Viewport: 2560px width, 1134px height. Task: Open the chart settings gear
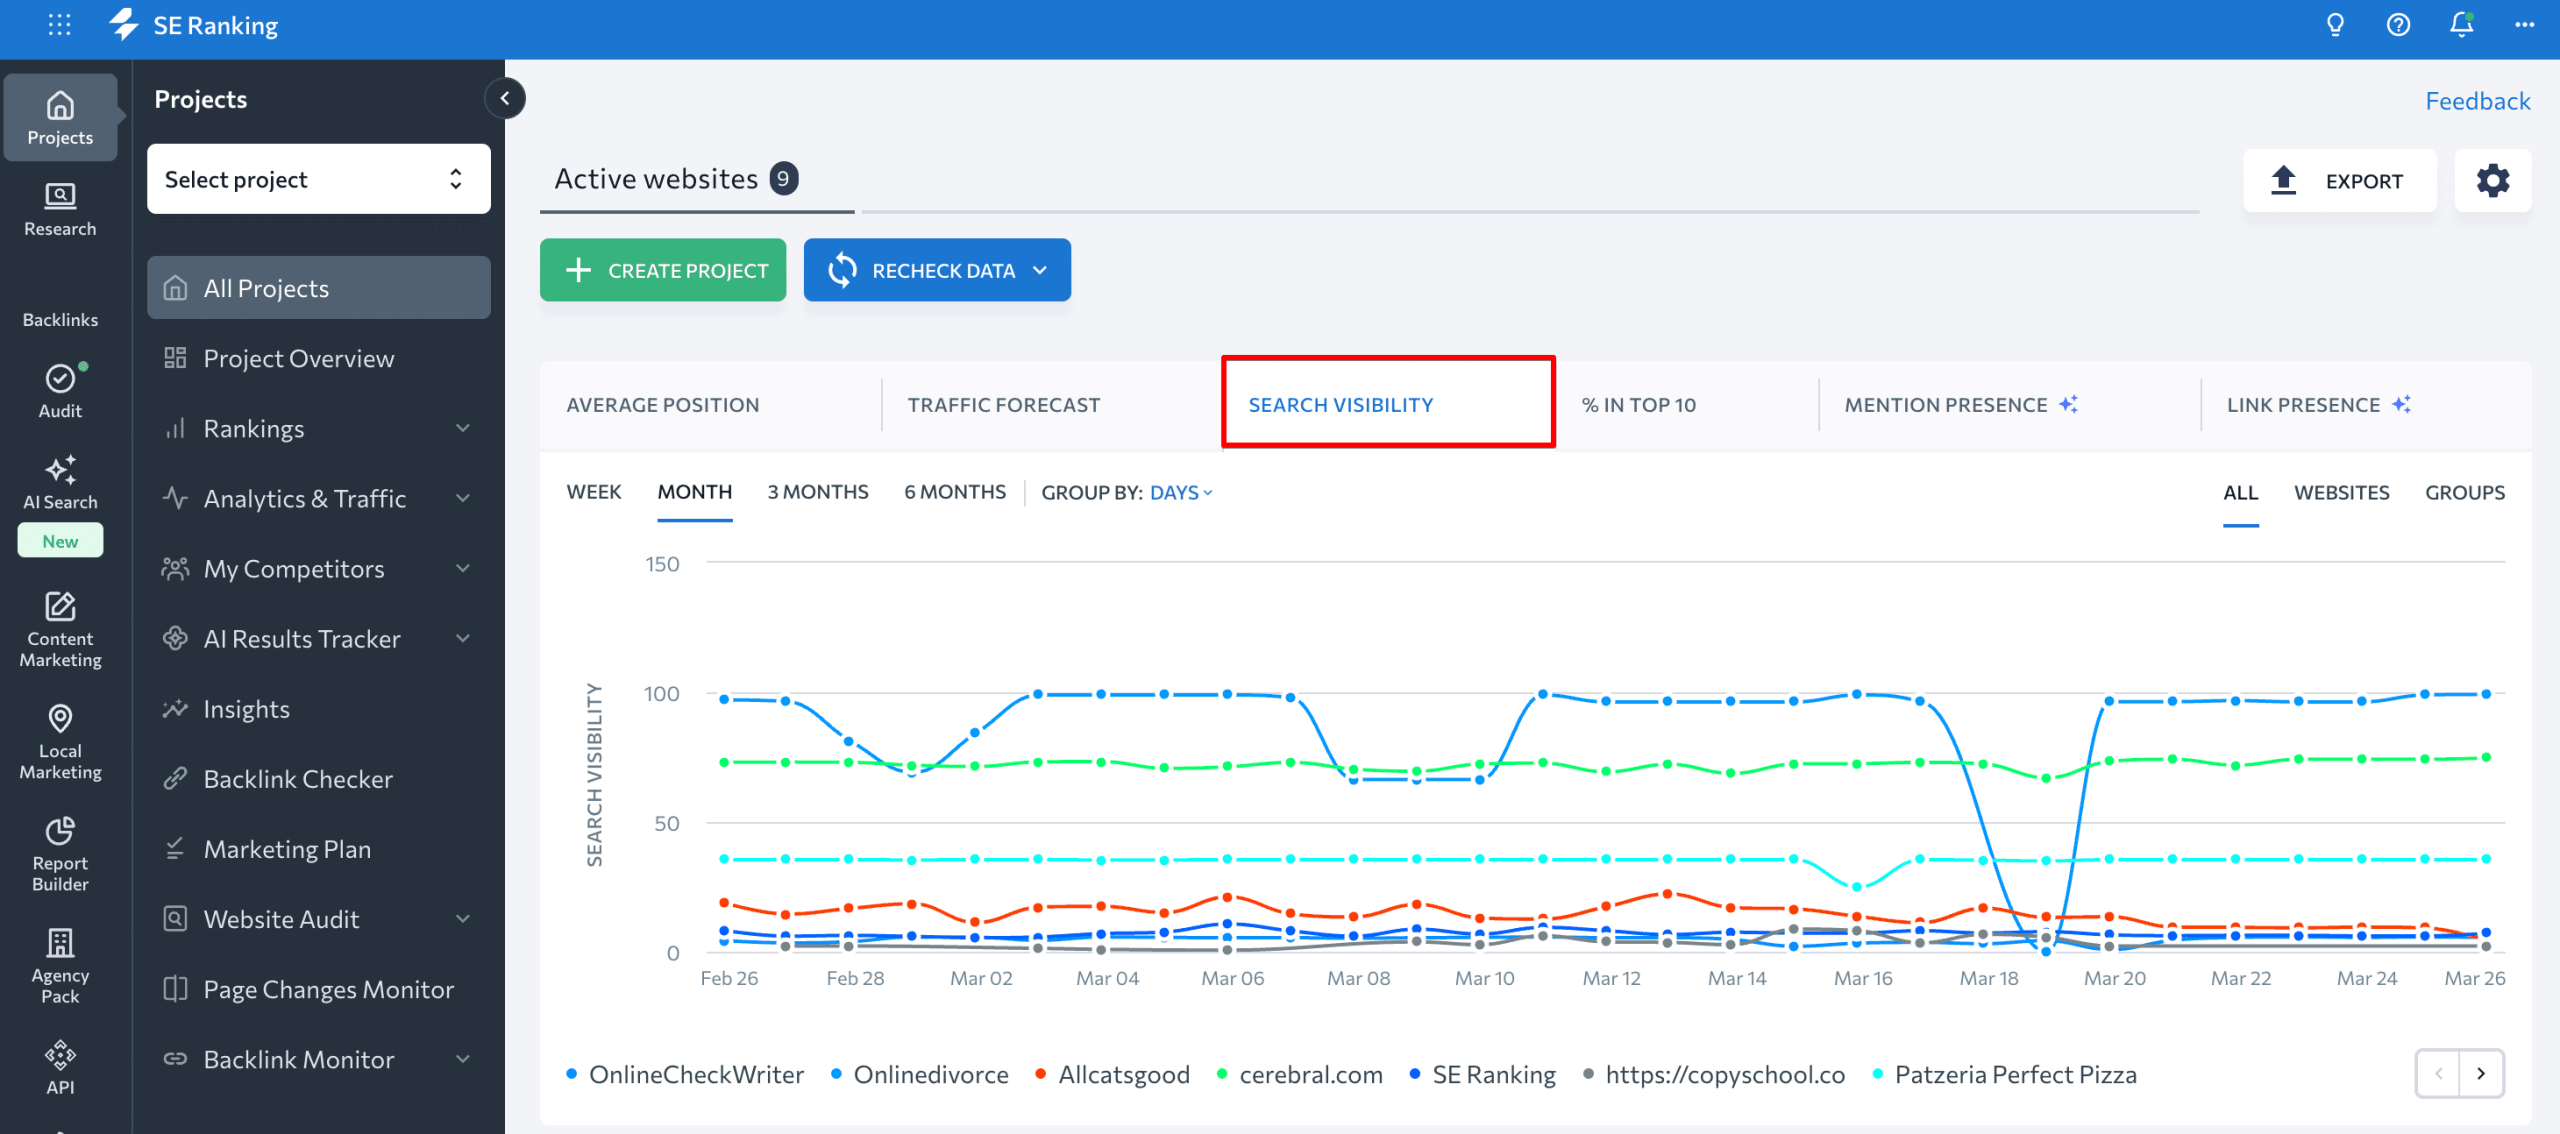(2493, 180)
